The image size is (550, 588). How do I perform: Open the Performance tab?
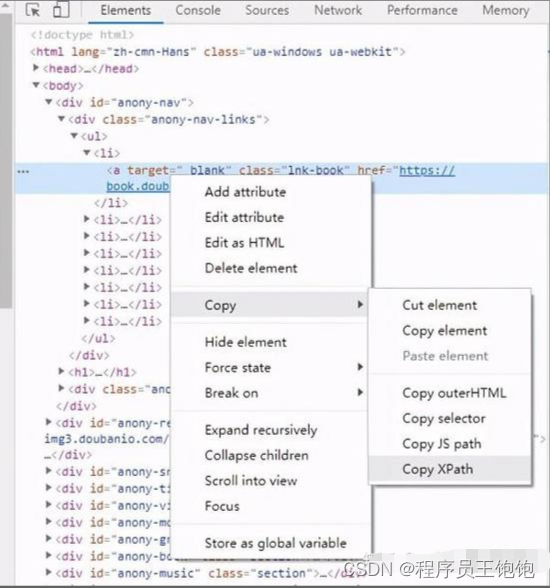422,10
